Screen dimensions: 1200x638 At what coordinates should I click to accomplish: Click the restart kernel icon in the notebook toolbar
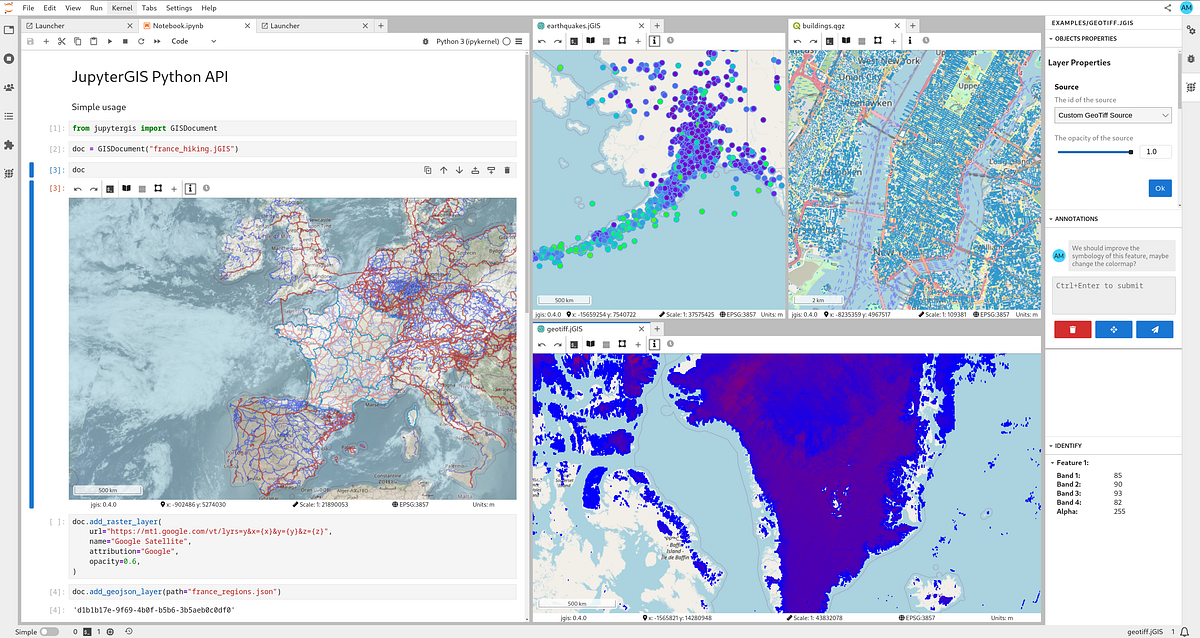tap(141, 41)
